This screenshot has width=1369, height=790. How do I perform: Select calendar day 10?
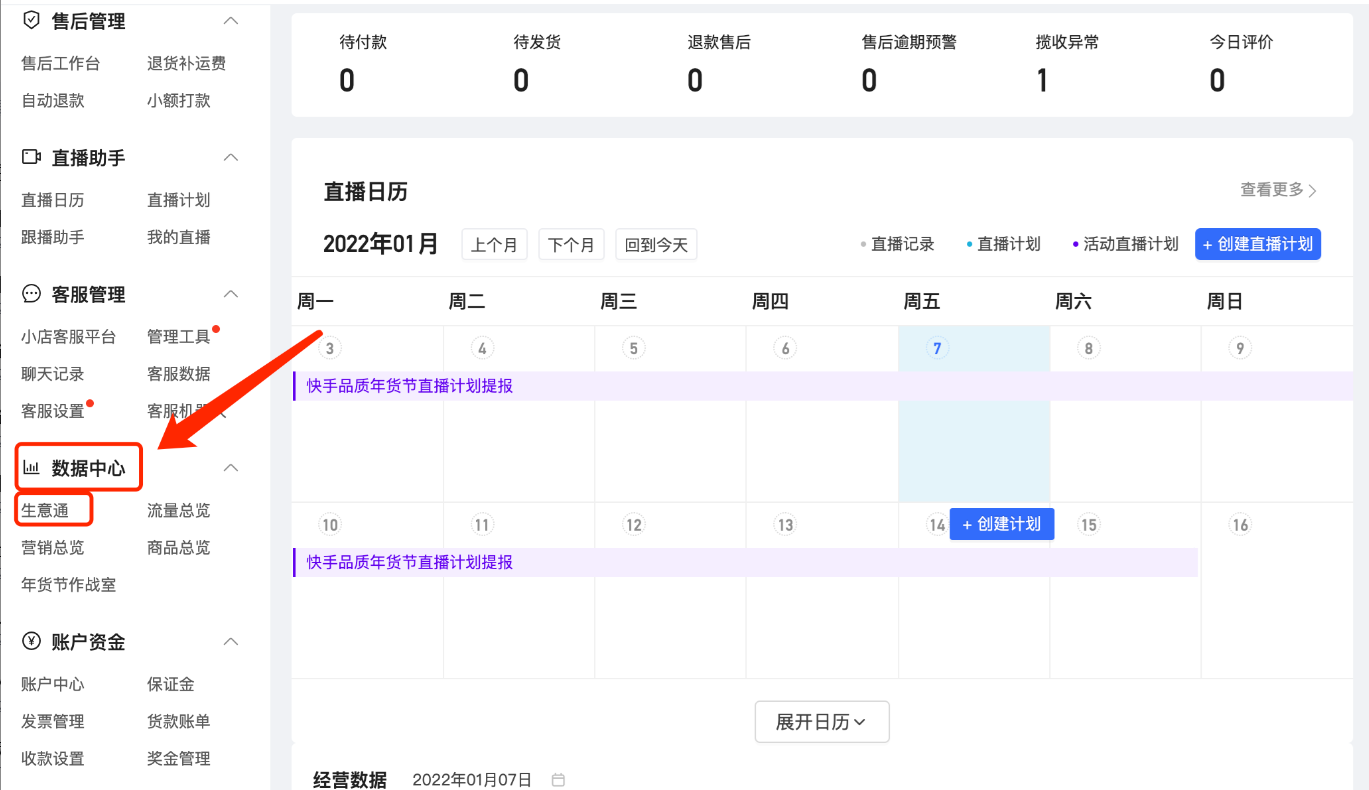pyautogui.click(x=330, y=525)
